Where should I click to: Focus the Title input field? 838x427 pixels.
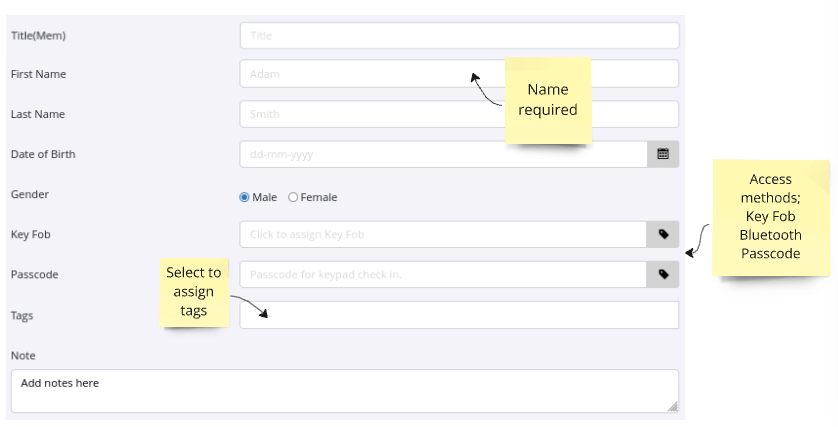(459, 35)
